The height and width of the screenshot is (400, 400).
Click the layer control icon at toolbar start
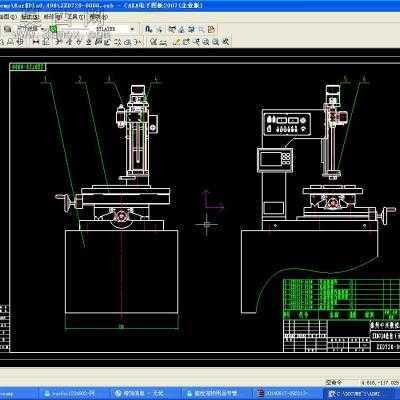pos(8,29)
